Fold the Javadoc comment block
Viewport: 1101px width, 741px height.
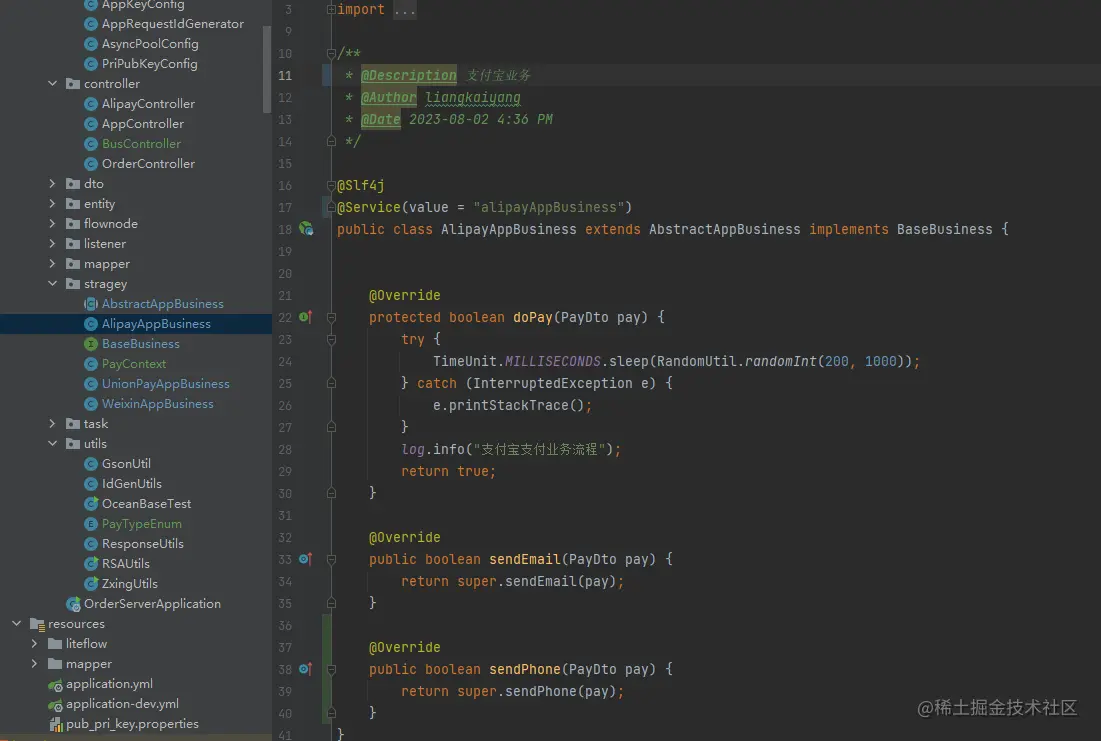pos(331,53)
